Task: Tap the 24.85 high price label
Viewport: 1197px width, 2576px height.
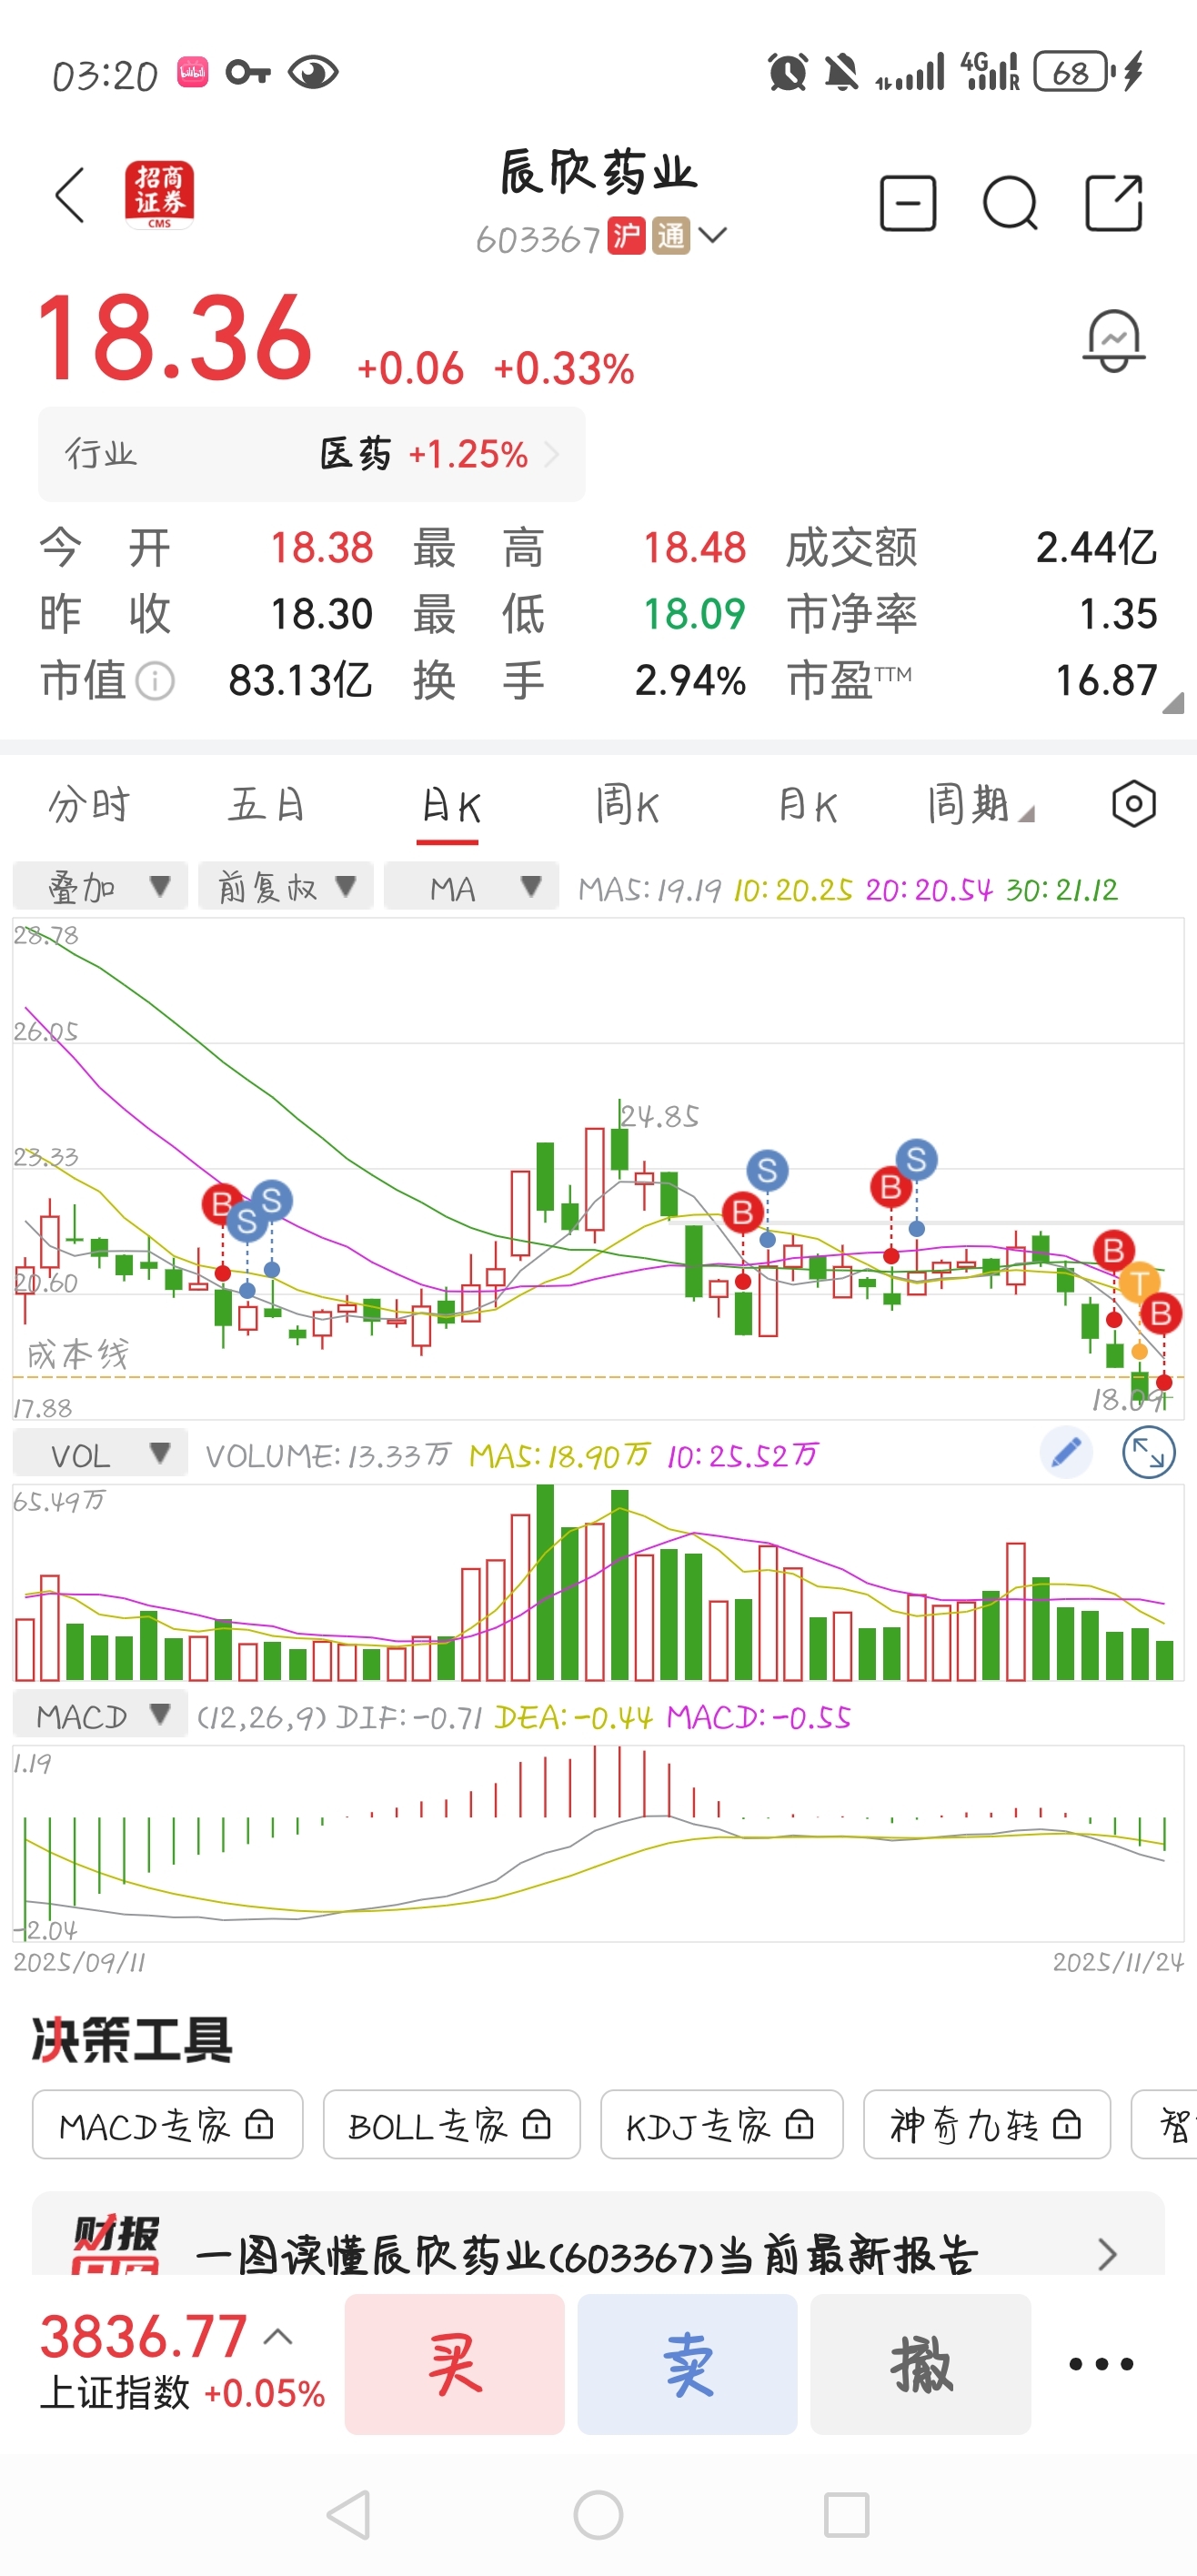Action: 659,1116
